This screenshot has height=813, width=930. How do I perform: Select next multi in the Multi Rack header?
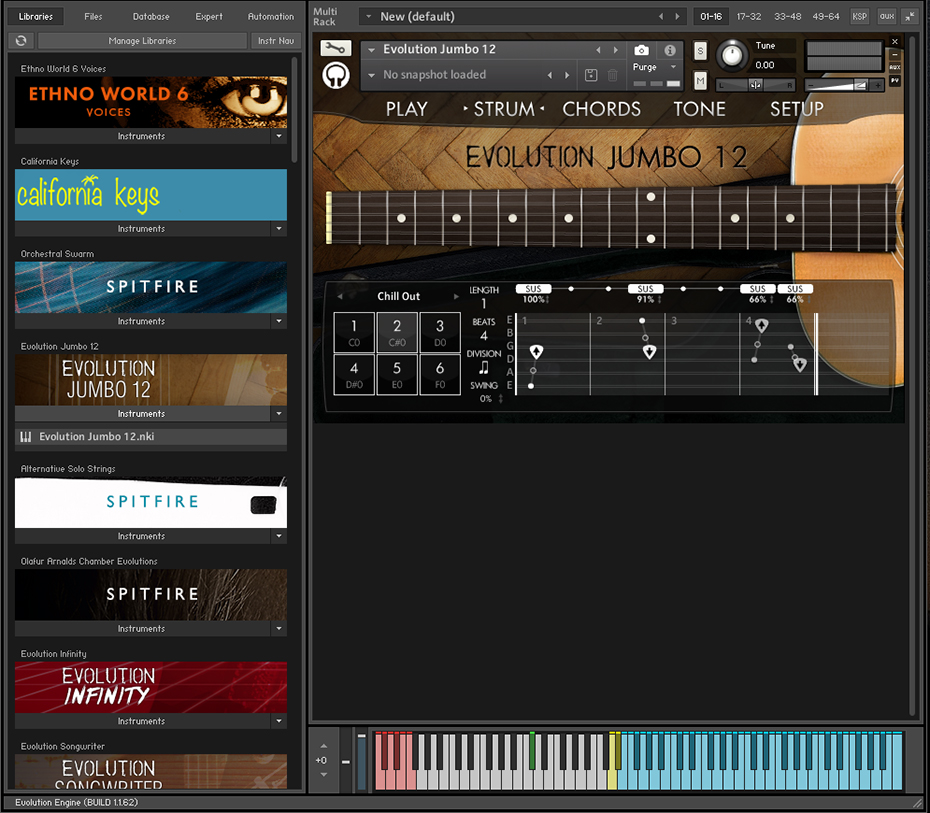tap(677, 17)
